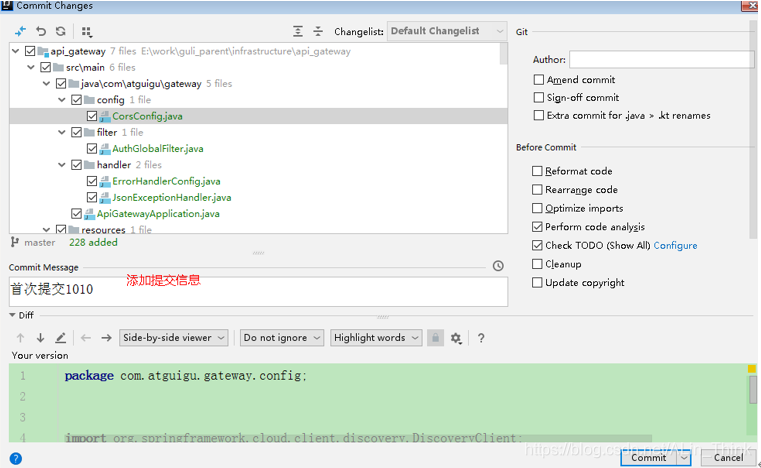Screen dimensions: 761x468
Task: Open the Commit button dropdown arrow
Action: pyautogui.click(x=684, y=457)
